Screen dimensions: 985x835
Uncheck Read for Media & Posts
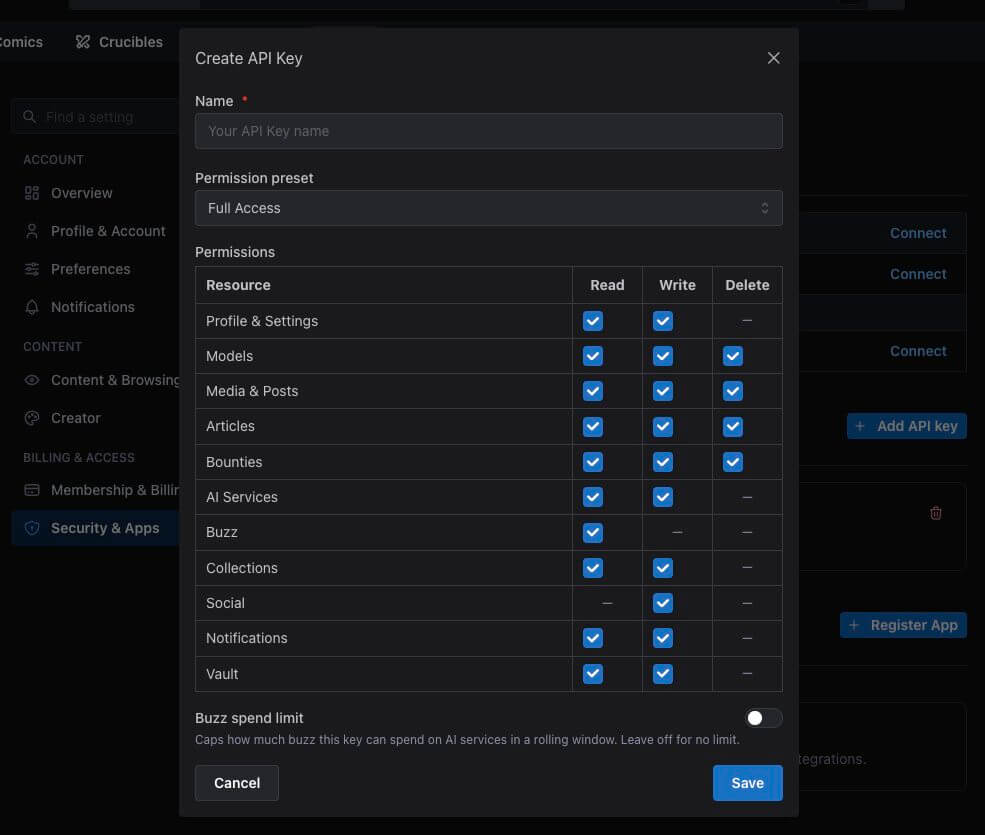coord(592,391)
